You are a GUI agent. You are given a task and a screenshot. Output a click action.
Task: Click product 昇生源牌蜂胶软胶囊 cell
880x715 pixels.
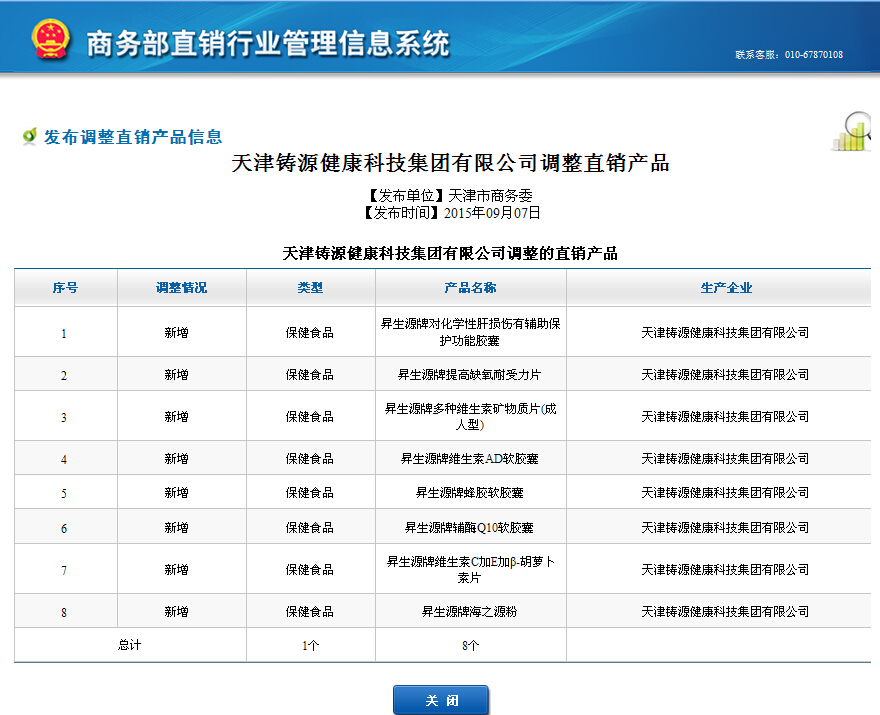coord(470,493)
